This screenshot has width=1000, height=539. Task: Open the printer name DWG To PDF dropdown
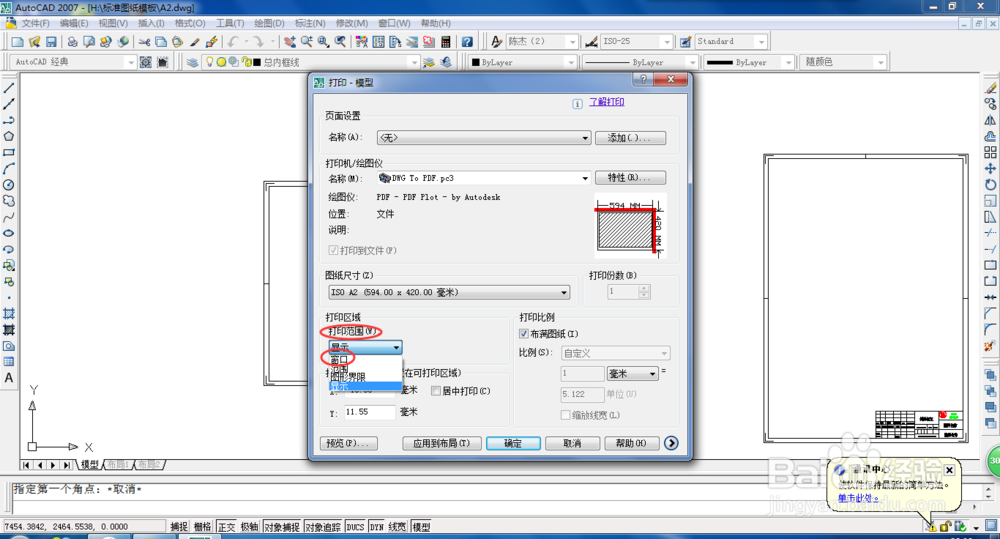point(483,179)
